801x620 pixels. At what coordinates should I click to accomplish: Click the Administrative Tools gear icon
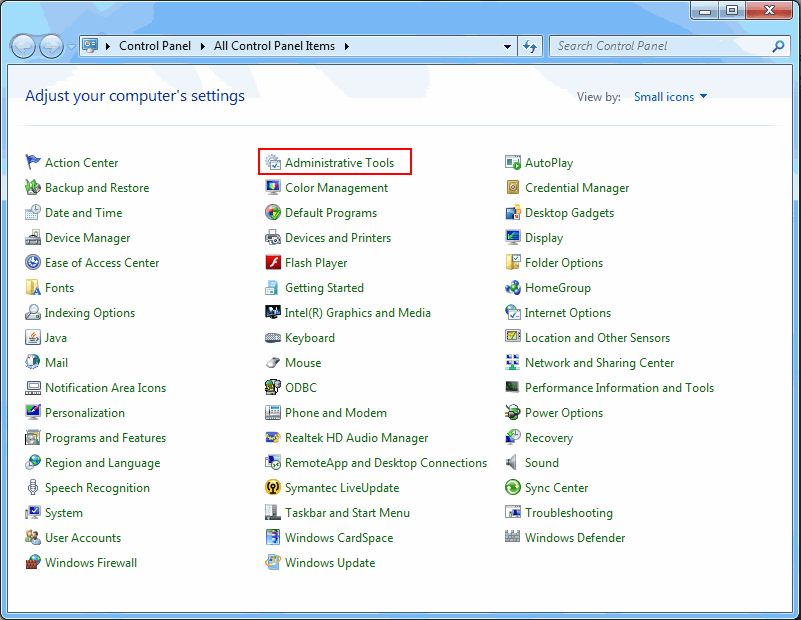tap(273, 162)
